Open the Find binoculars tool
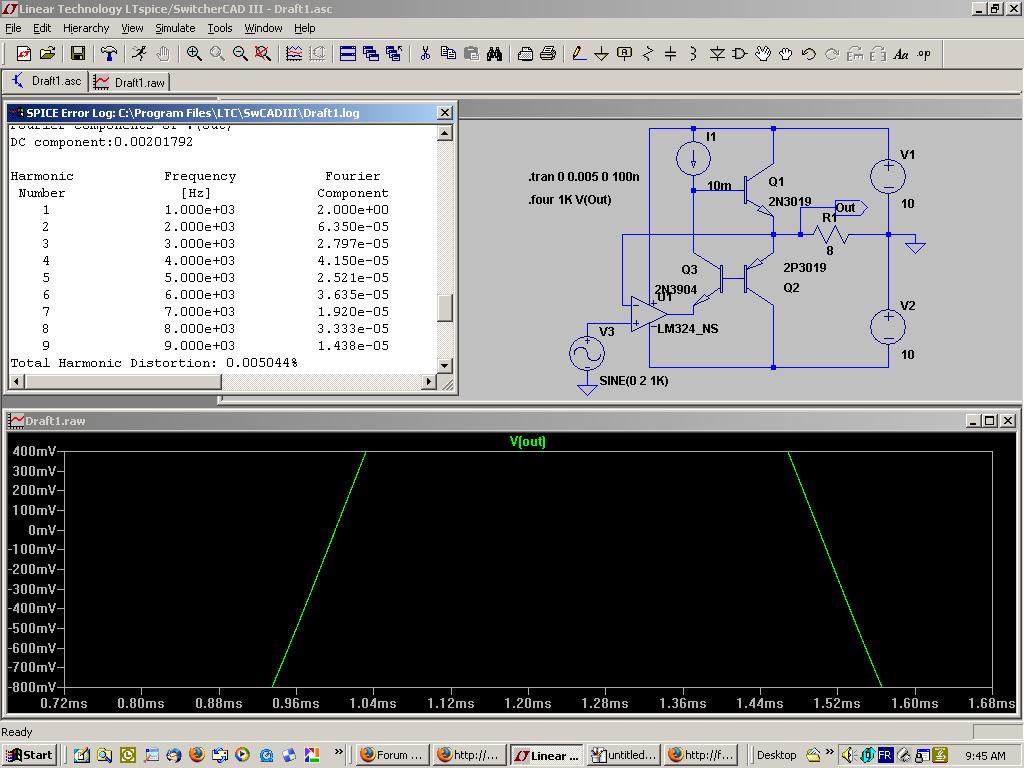The height and width of the screenshot is (768, 1024). pyautogui.click(x=494, y=54)
